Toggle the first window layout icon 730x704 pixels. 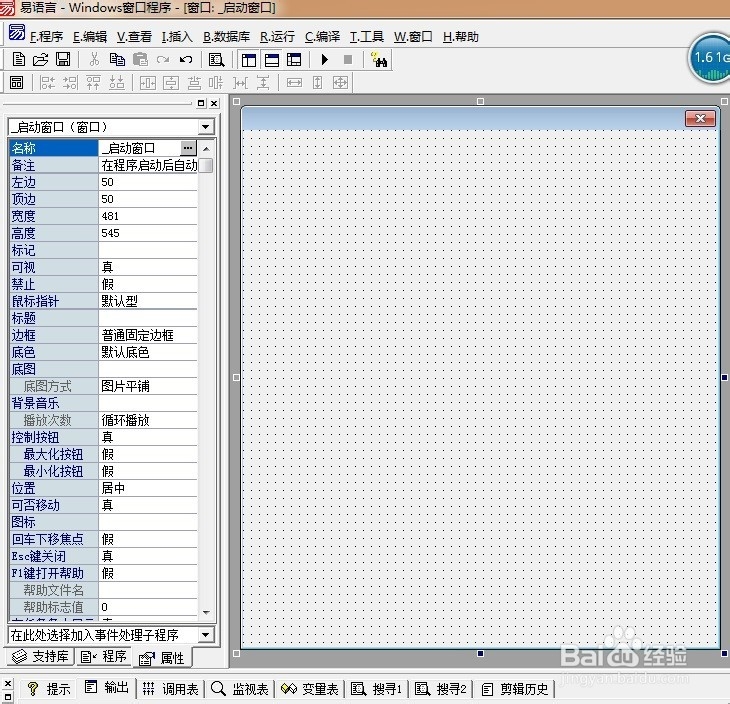click(x=249, y=60)
